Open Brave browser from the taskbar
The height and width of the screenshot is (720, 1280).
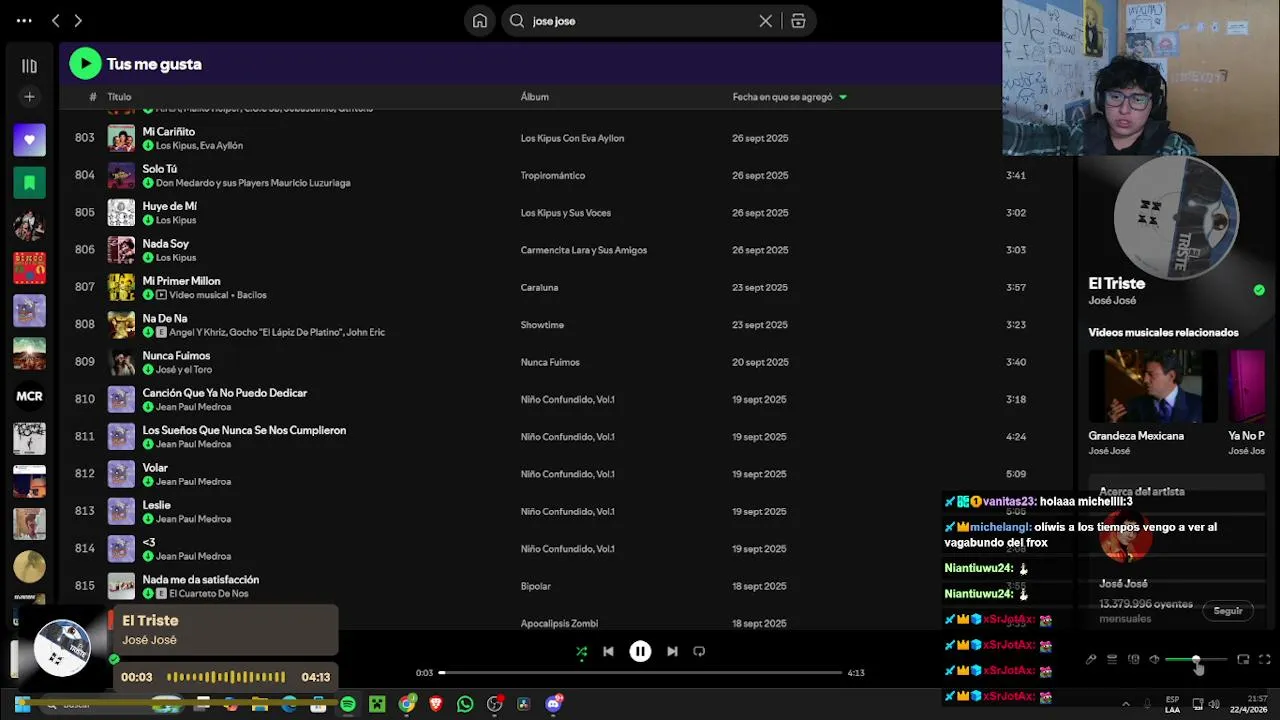click(x=436, y=705)
